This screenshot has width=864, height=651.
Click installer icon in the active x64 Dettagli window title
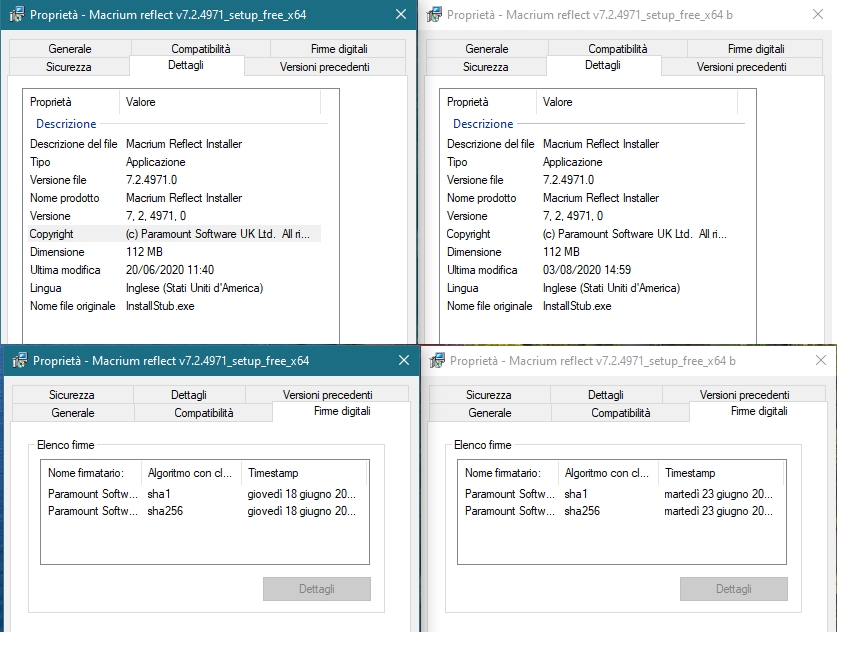[17, 14]
